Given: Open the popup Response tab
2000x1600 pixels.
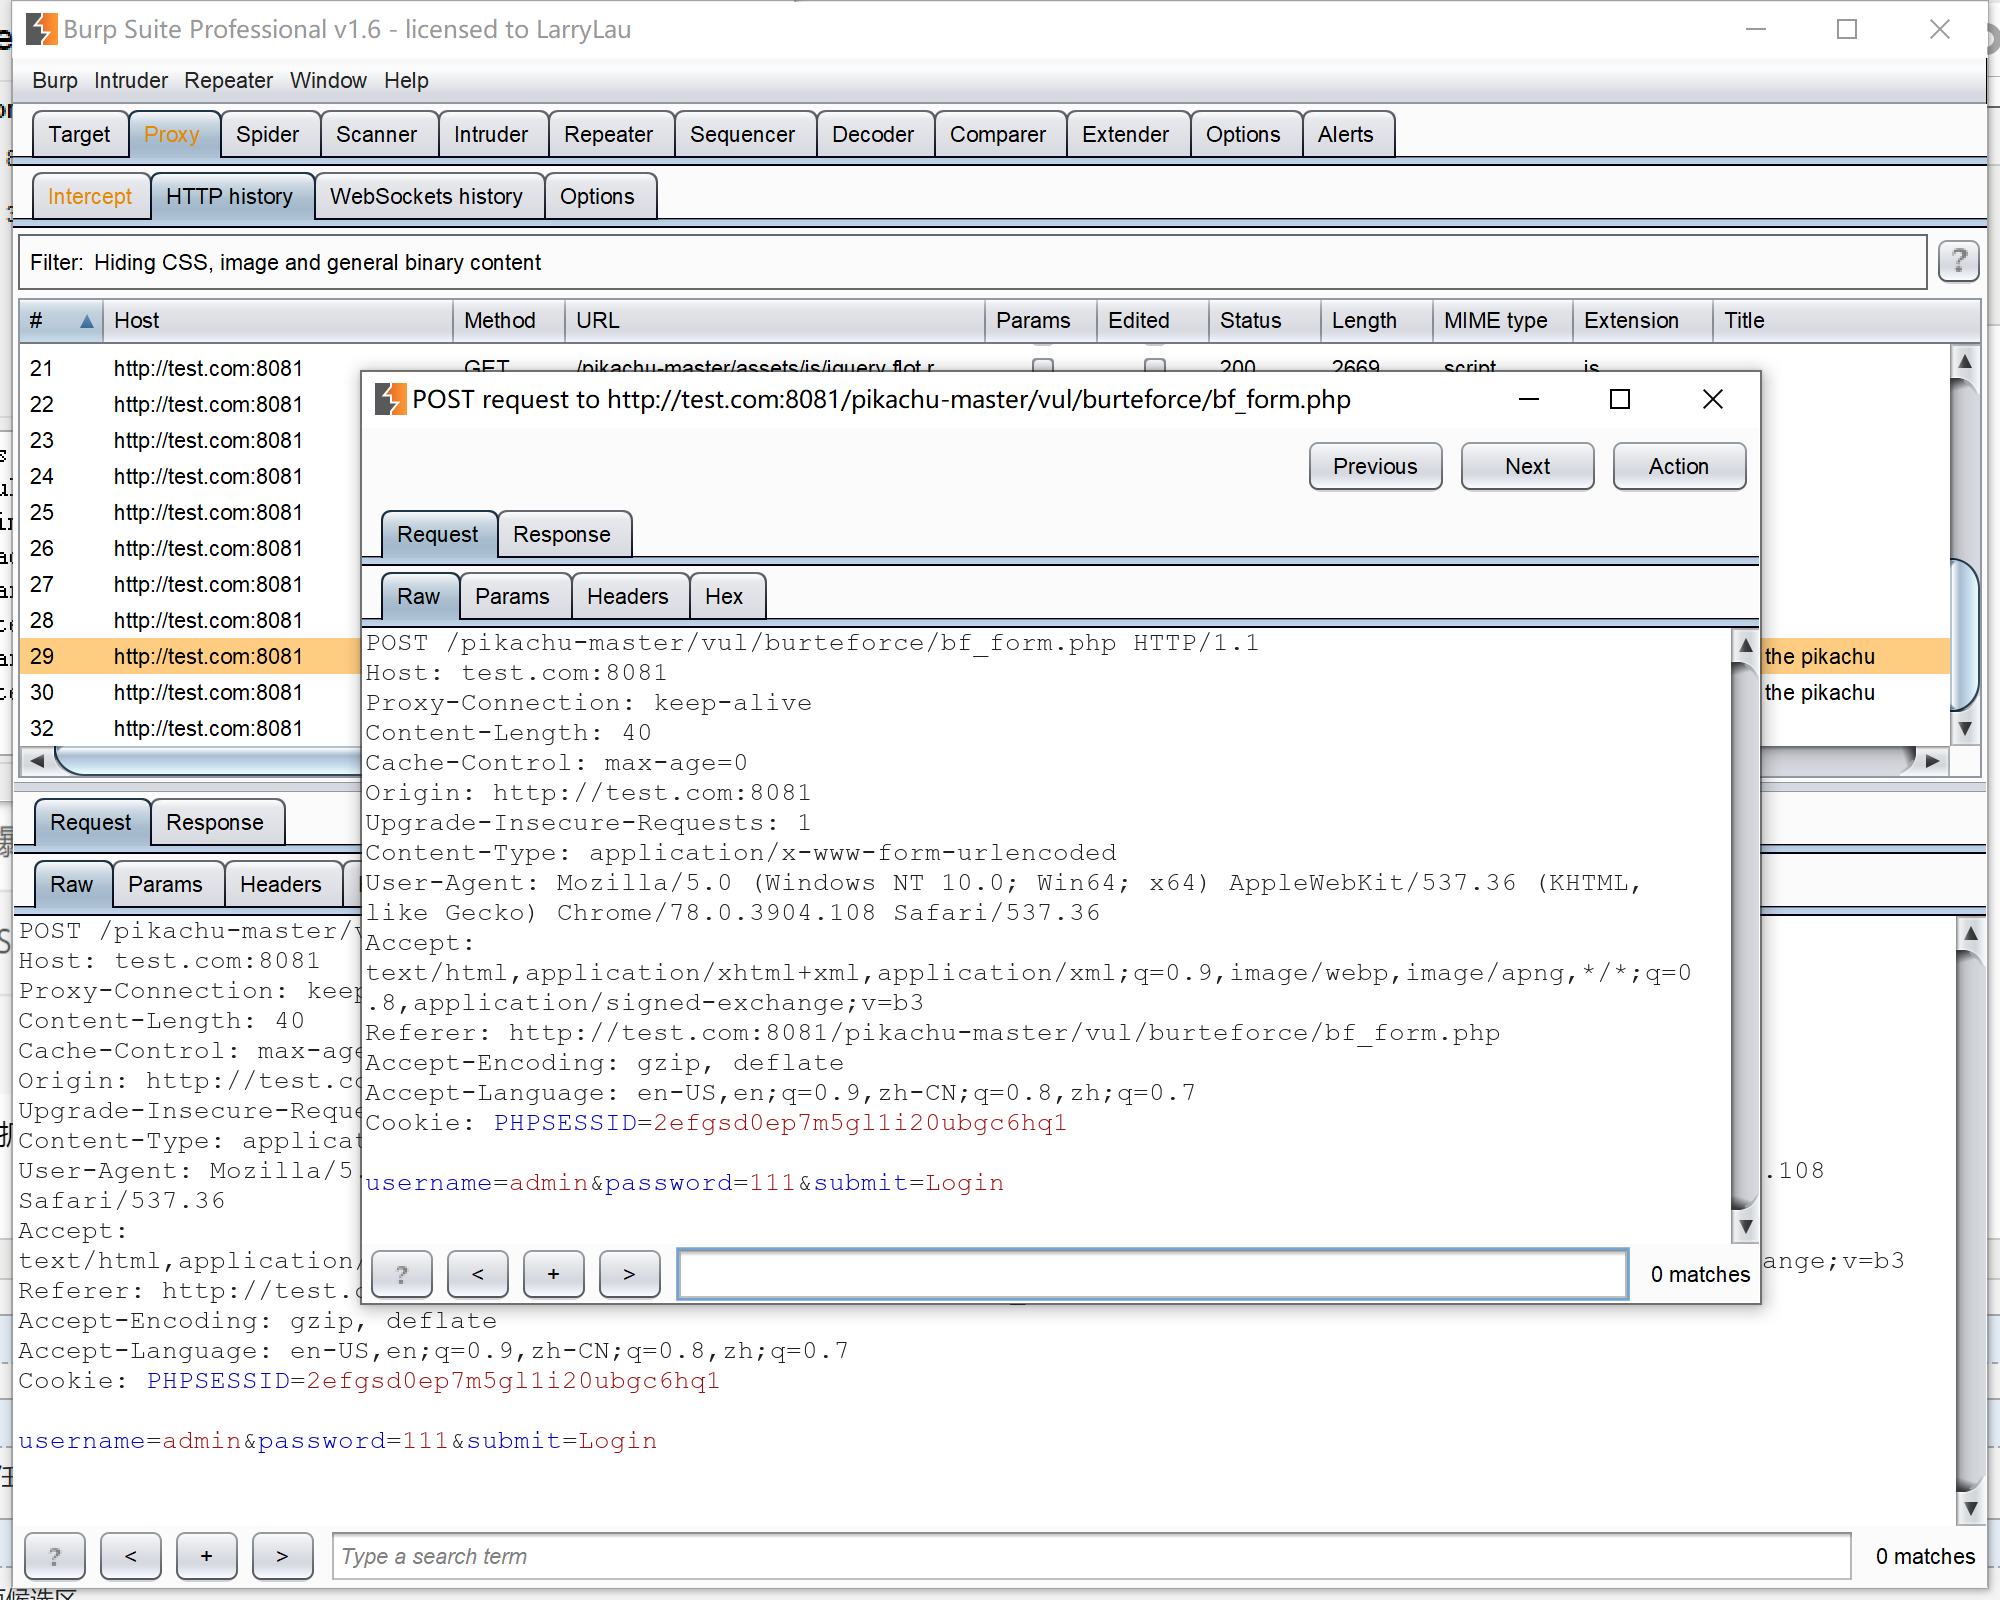Looking at the screenshot, I should coord(562,534).
